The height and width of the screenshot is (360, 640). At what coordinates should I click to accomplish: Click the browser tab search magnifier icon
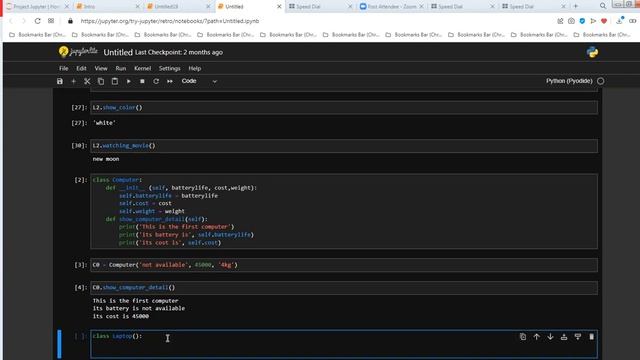[603, 6]
